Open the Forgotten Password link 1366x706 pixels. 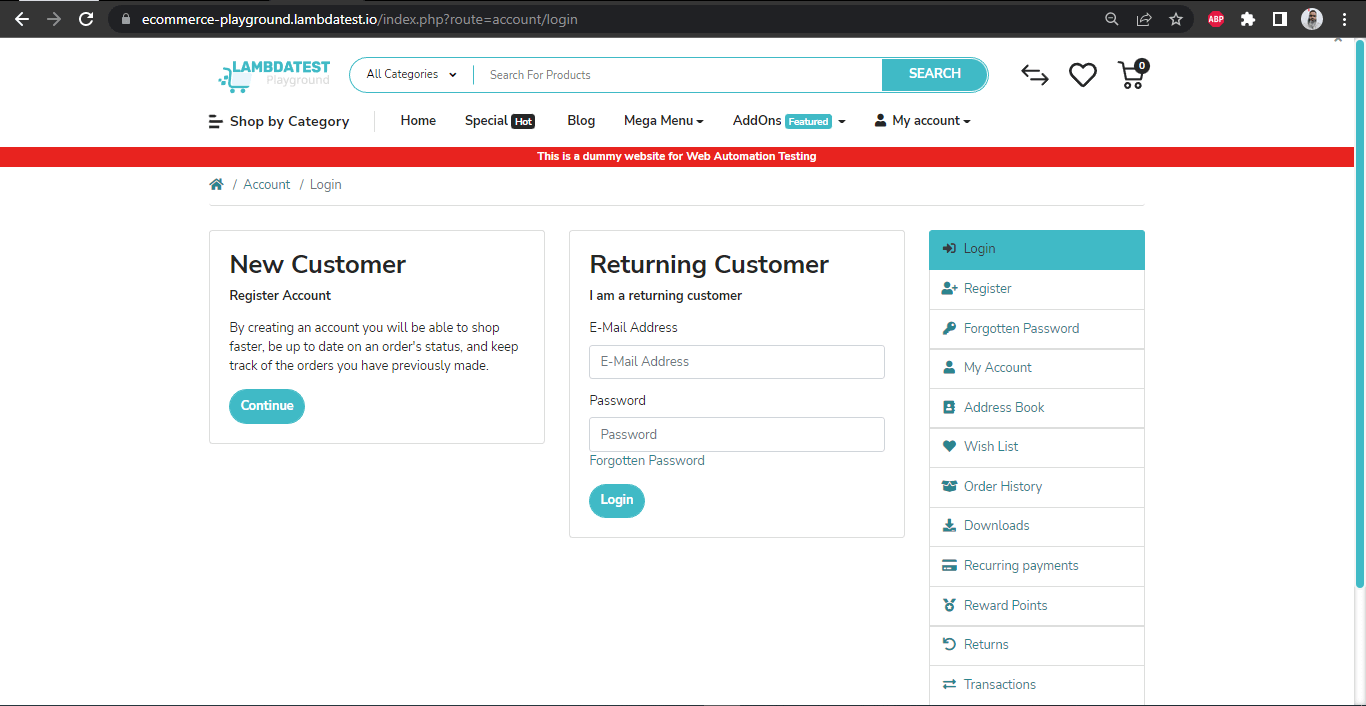(x=647, y=460)
